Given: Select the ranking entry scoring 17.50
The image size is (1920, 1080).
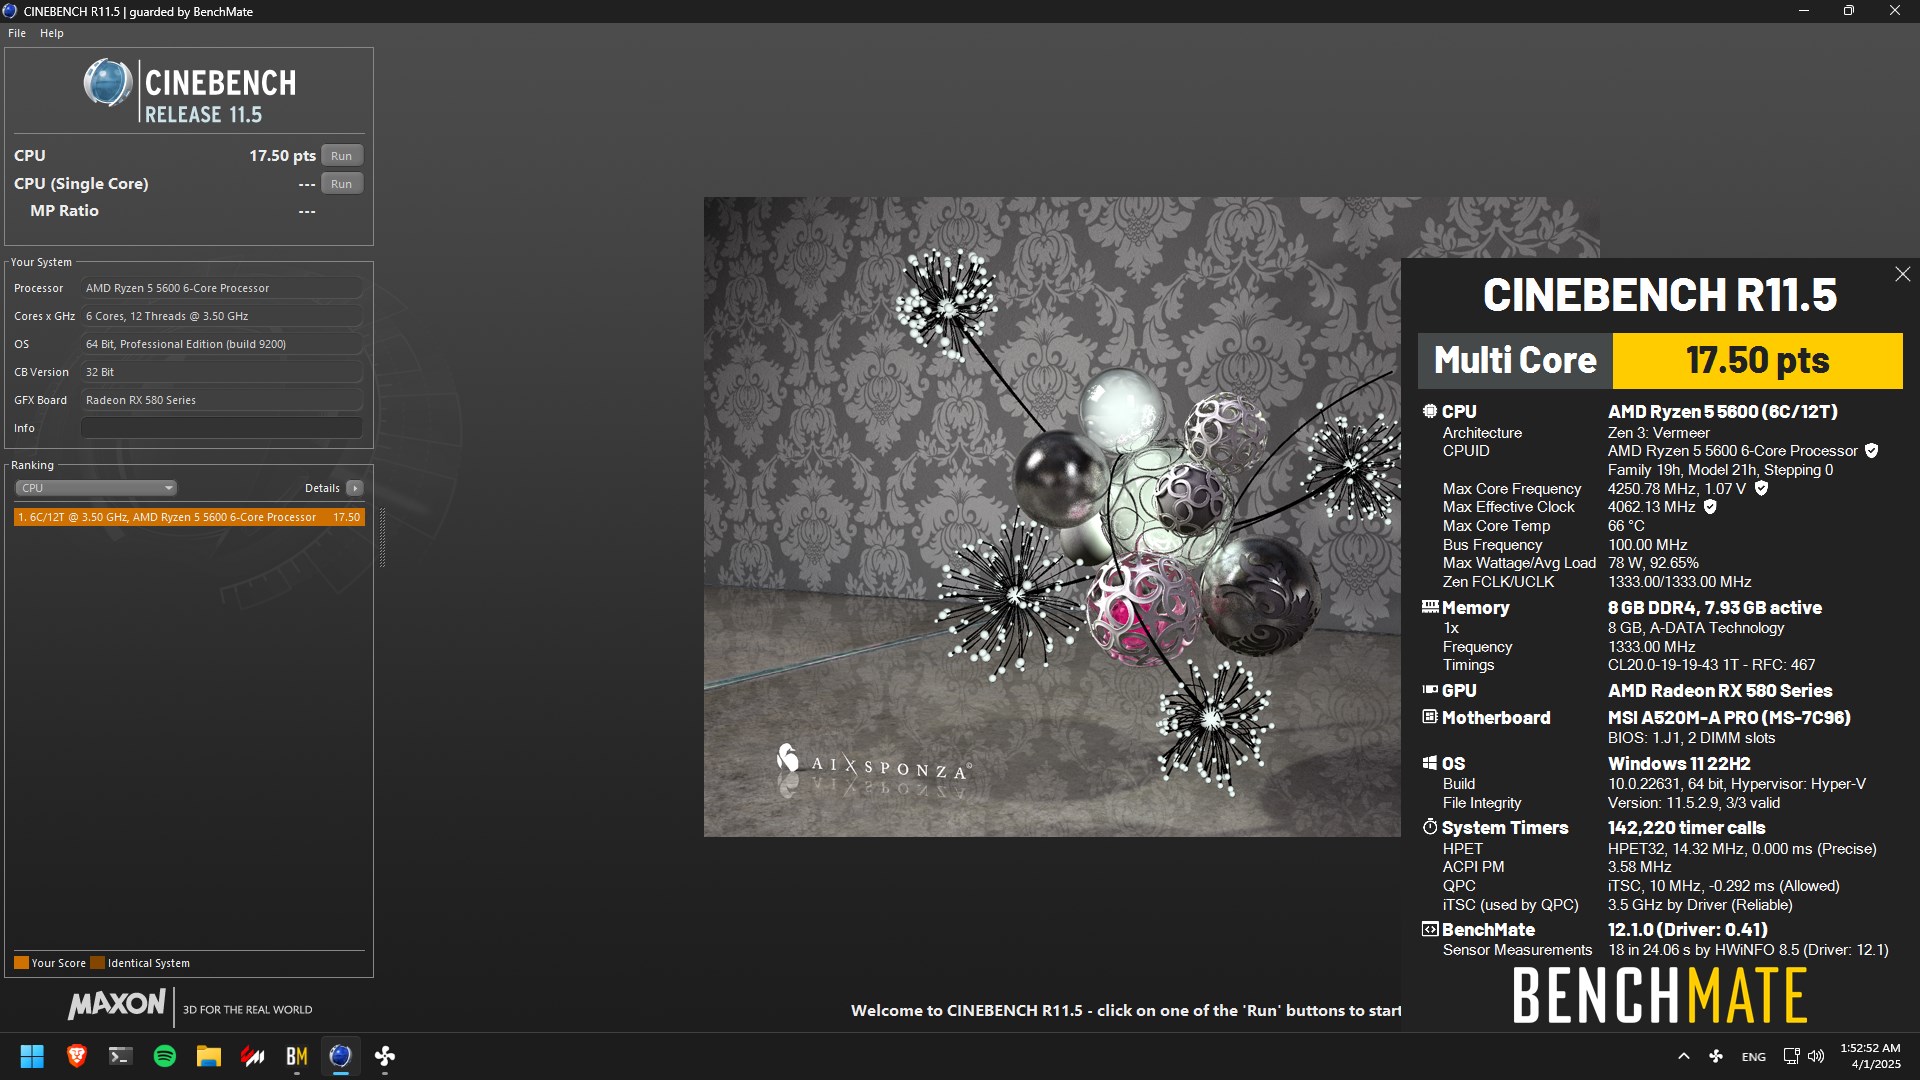Looking at the screenshot, I should 189,517.
